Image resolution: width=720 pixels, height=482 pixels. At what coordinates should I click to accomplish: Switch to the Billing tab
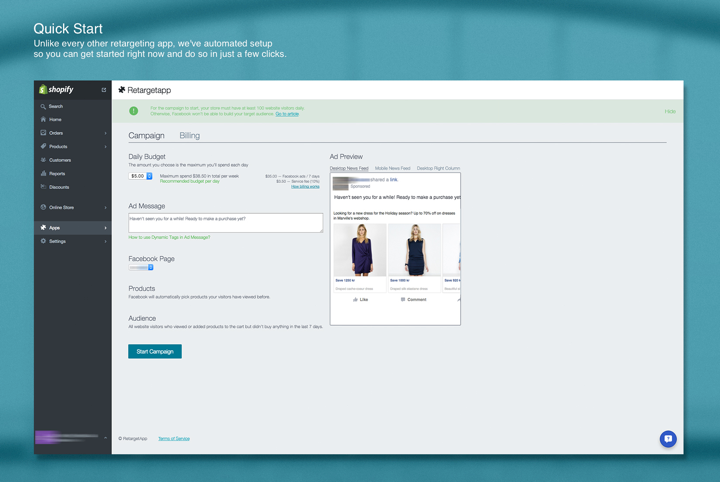(x=190, y=135)
